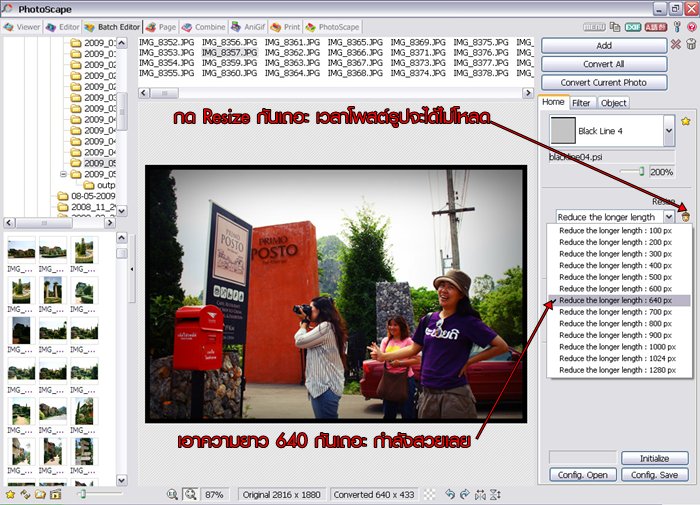Click the folder options icon in bottom bar

click(55, 494)
